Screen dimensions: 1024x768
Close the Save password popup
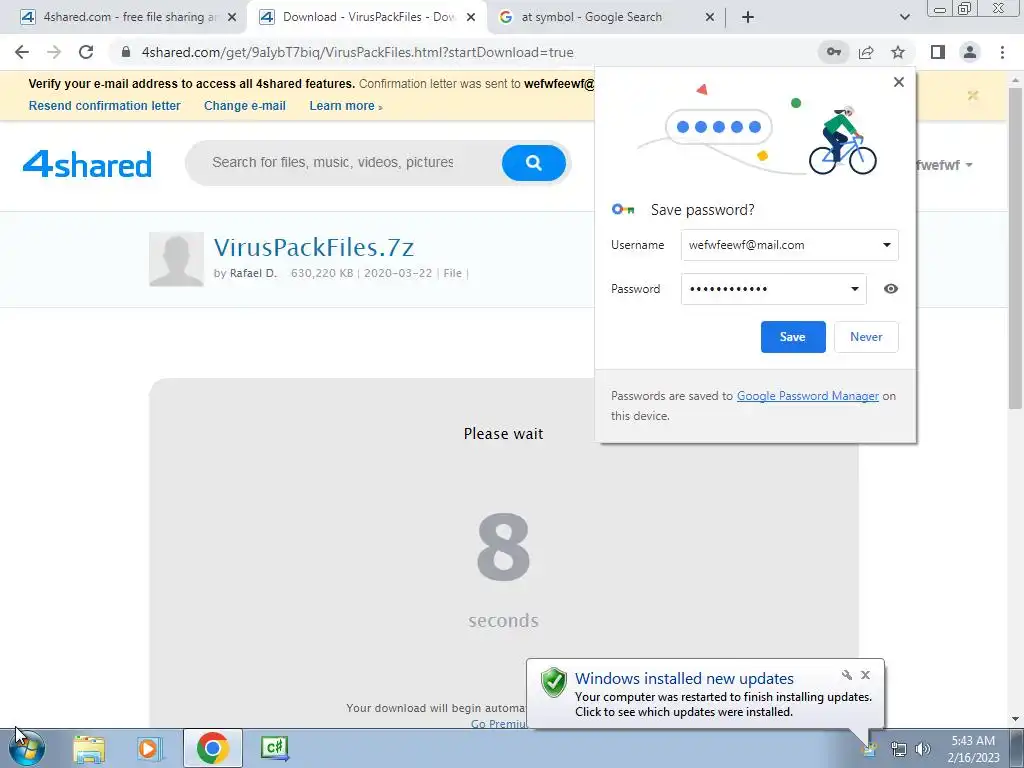pyautogui.click(x=899, y=82)
